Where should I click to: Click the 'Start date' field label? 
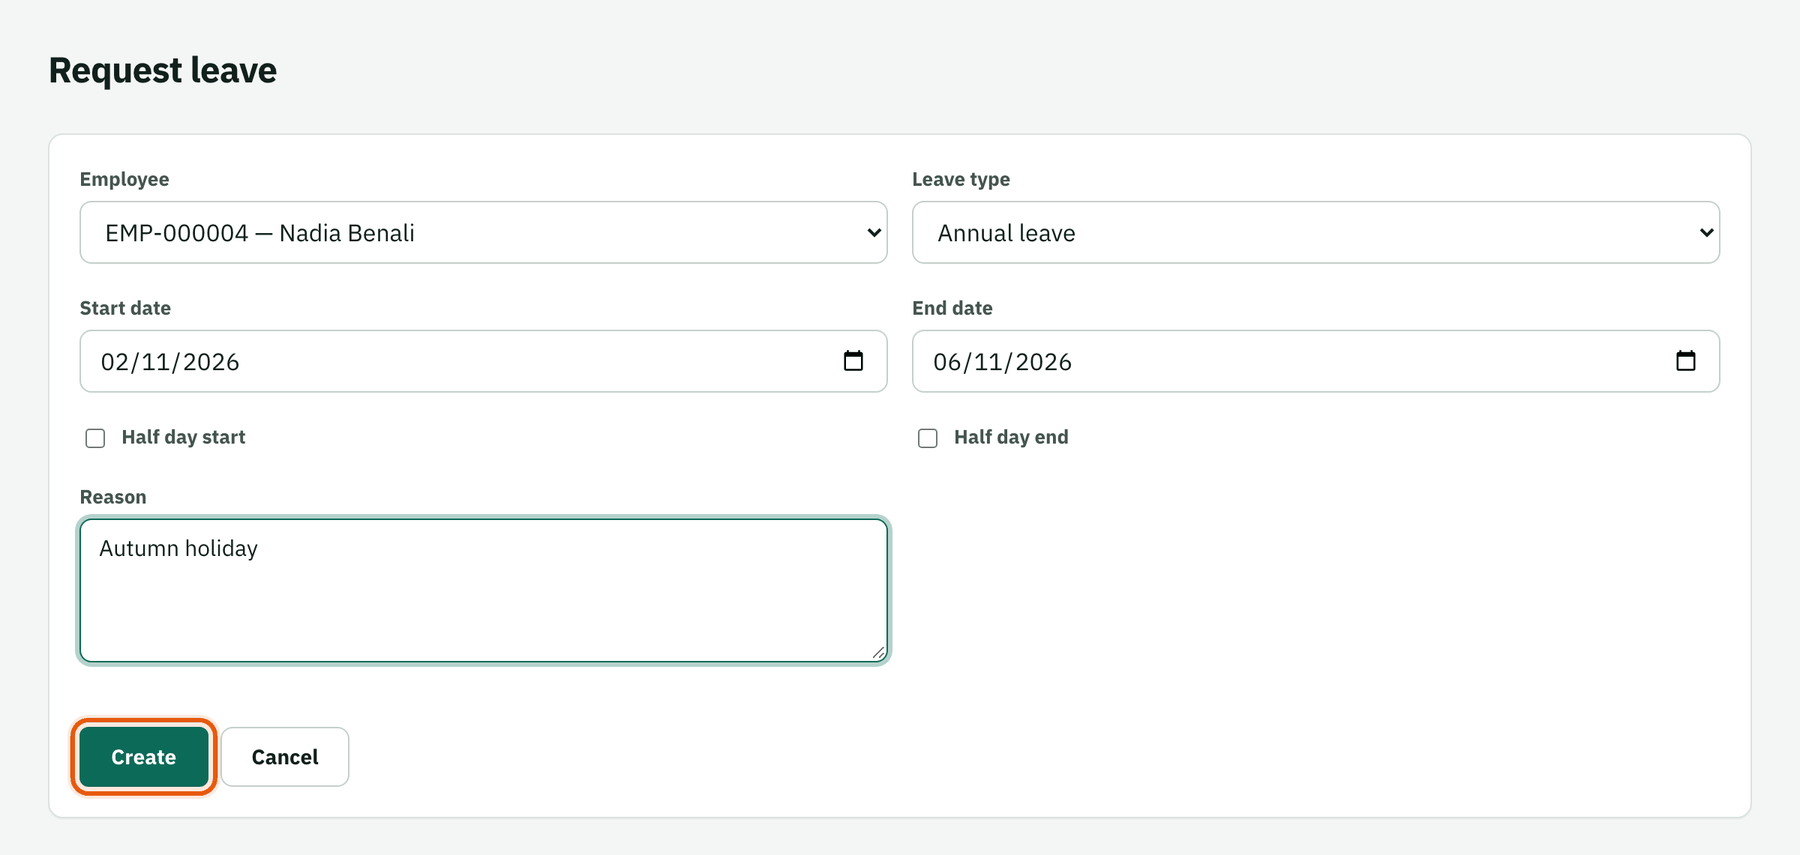[125, 308]
